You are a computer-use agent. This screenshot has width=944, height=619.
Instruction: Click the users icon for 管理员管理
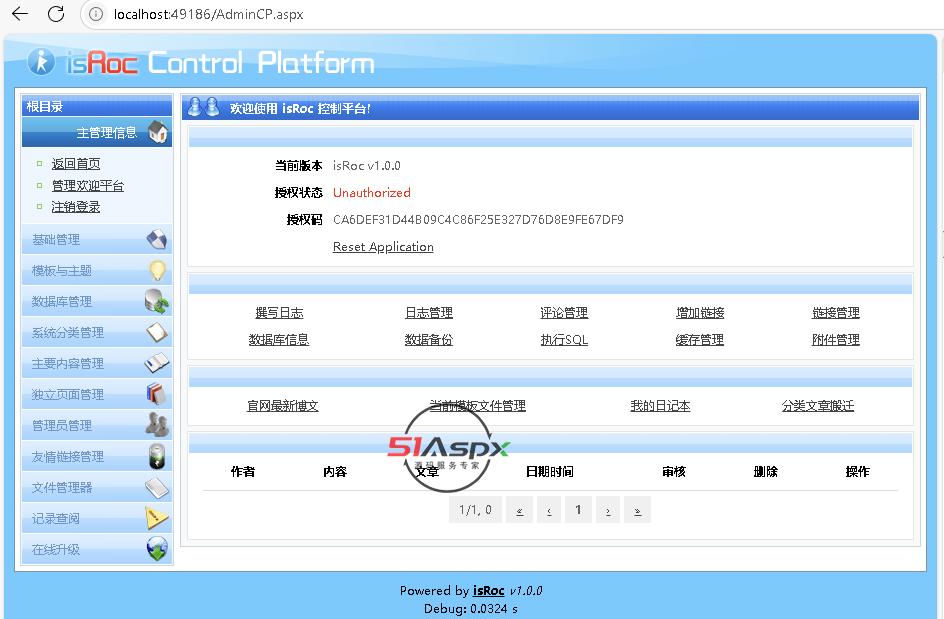157,425
